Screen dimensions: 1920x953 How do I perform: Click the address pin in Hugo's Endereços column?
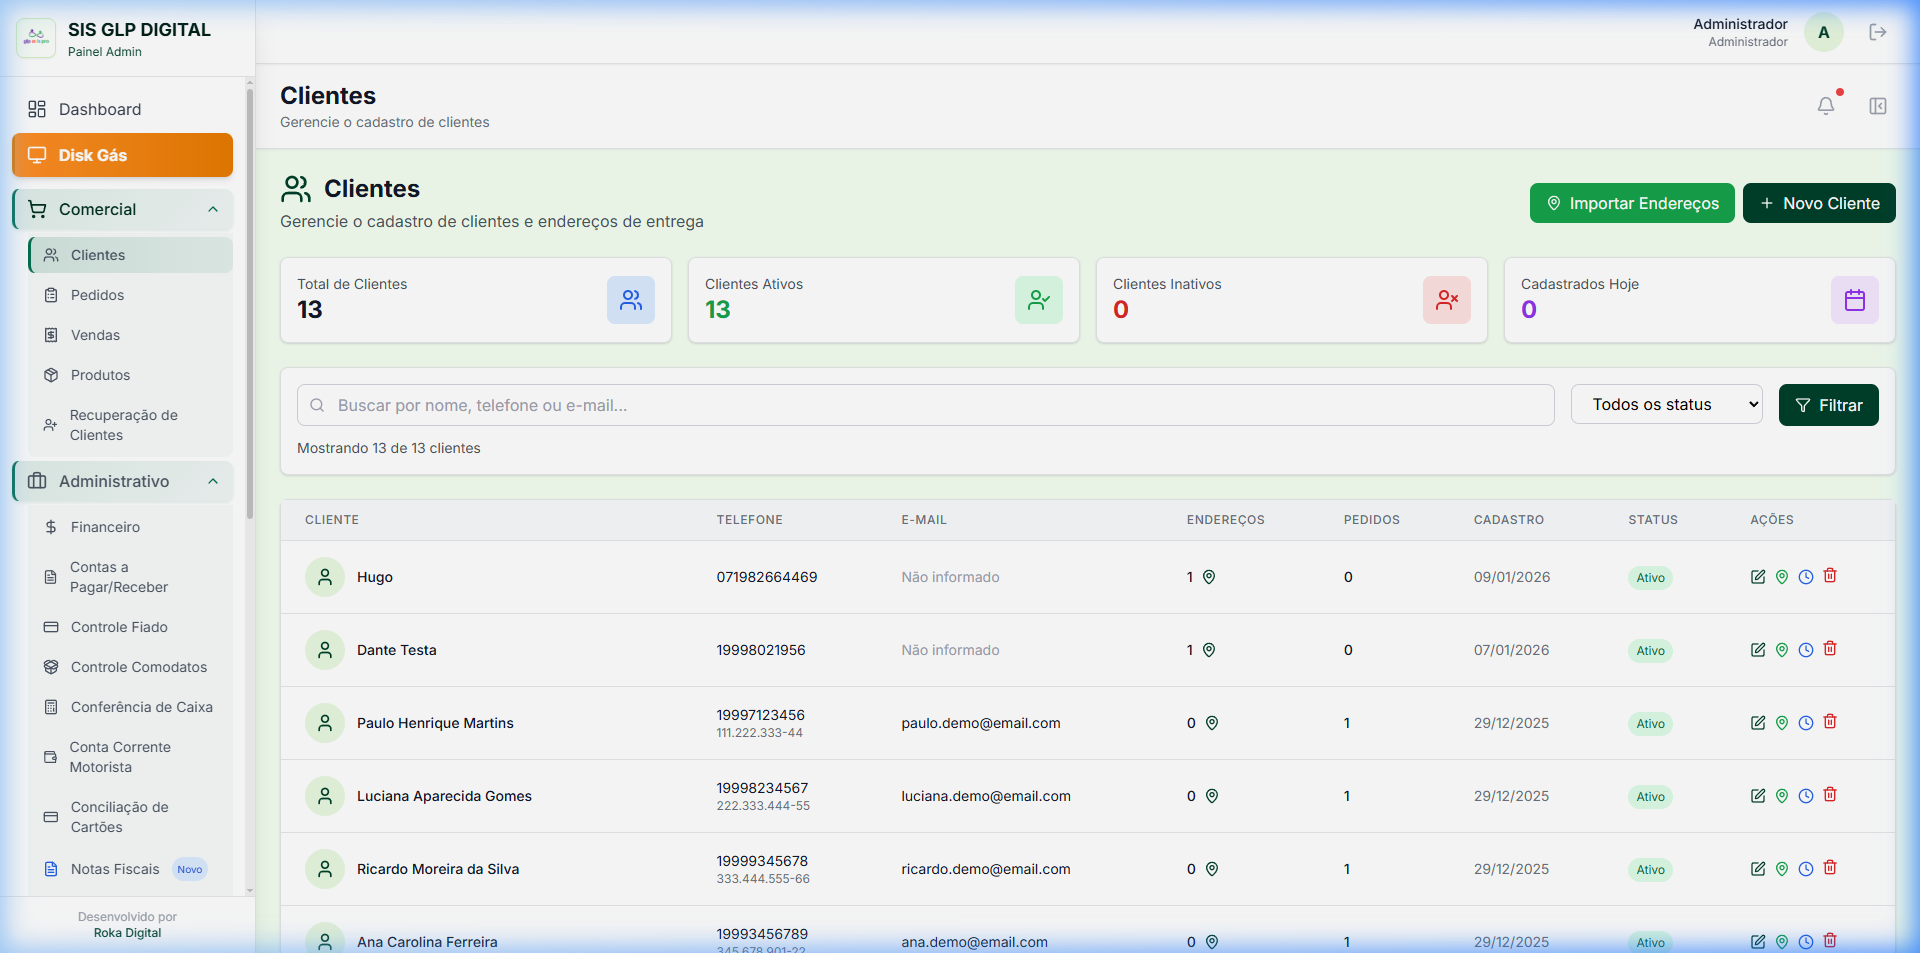[1208, 577]
